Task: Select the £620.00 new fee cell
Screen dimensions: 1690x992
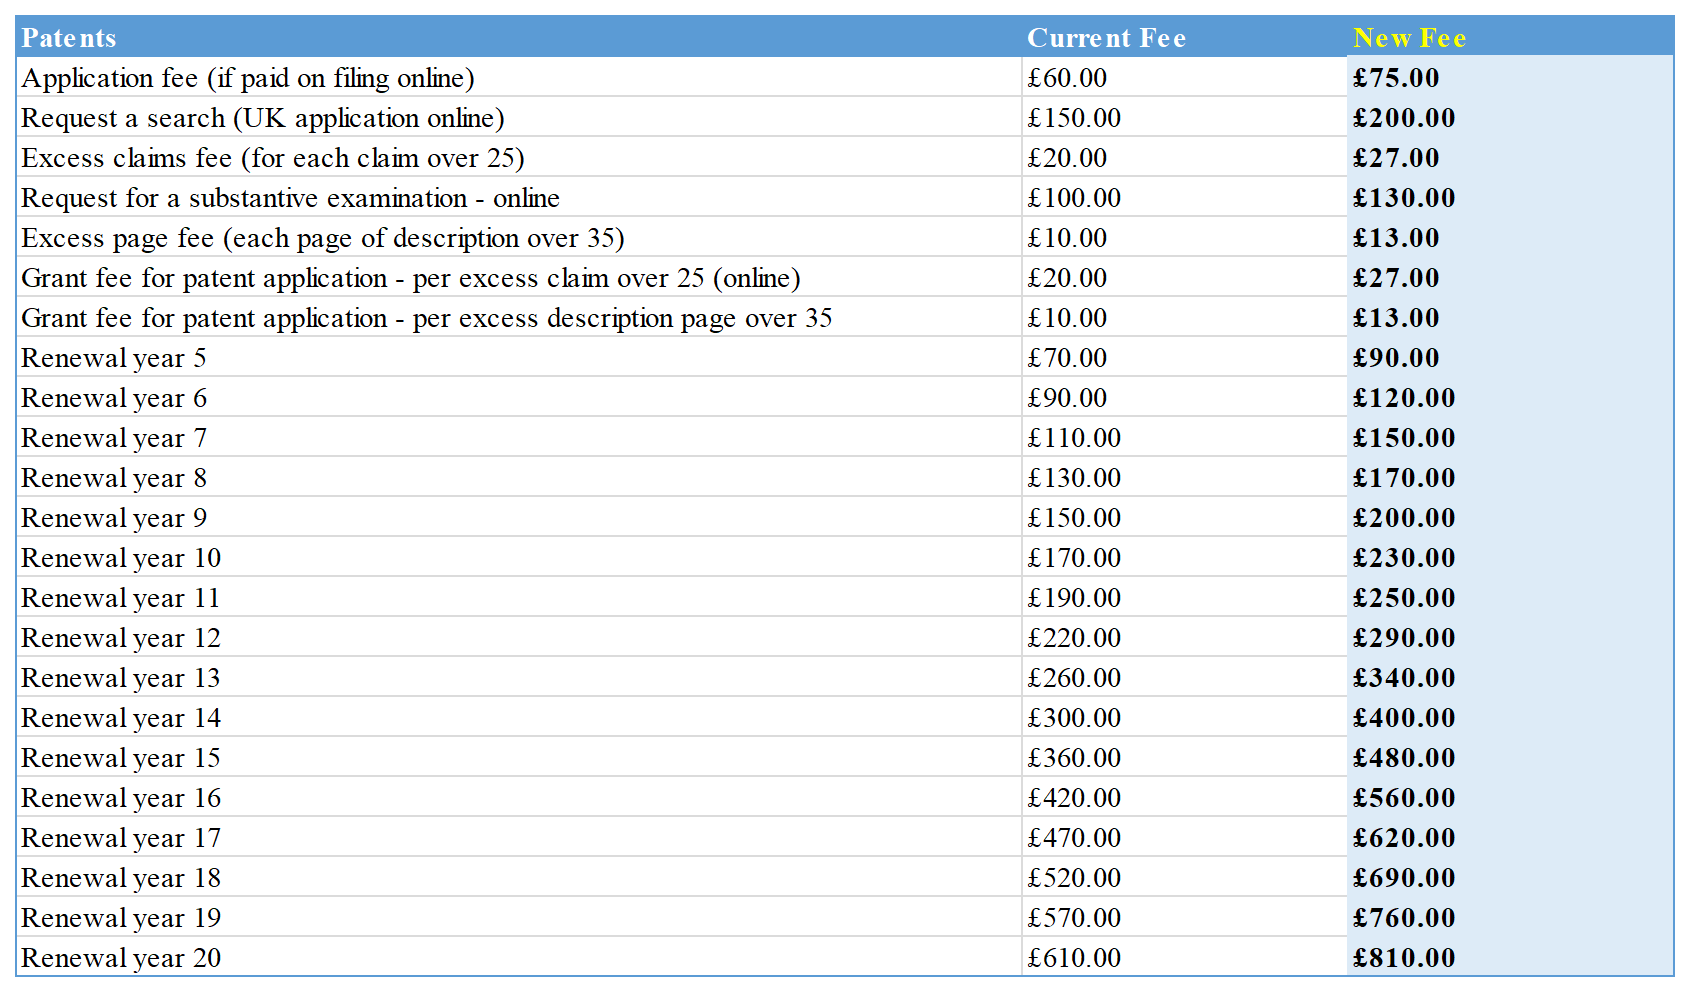Action: (x=1404, y=838)
